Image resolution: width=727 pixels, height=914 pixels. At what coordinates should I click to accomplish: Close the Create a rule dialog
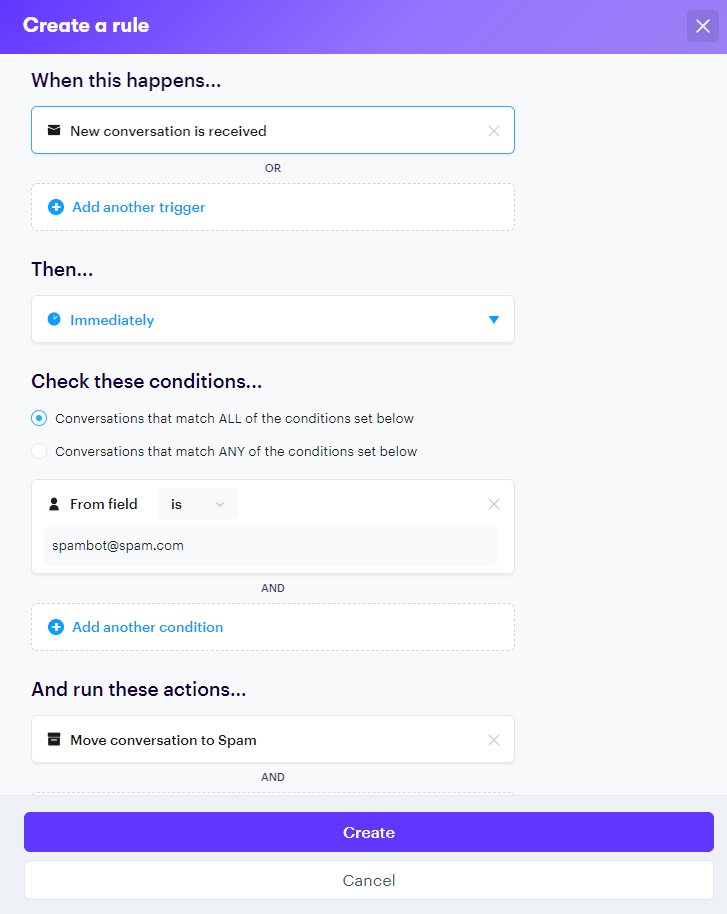pyautogui.click(x=702, y=26)
